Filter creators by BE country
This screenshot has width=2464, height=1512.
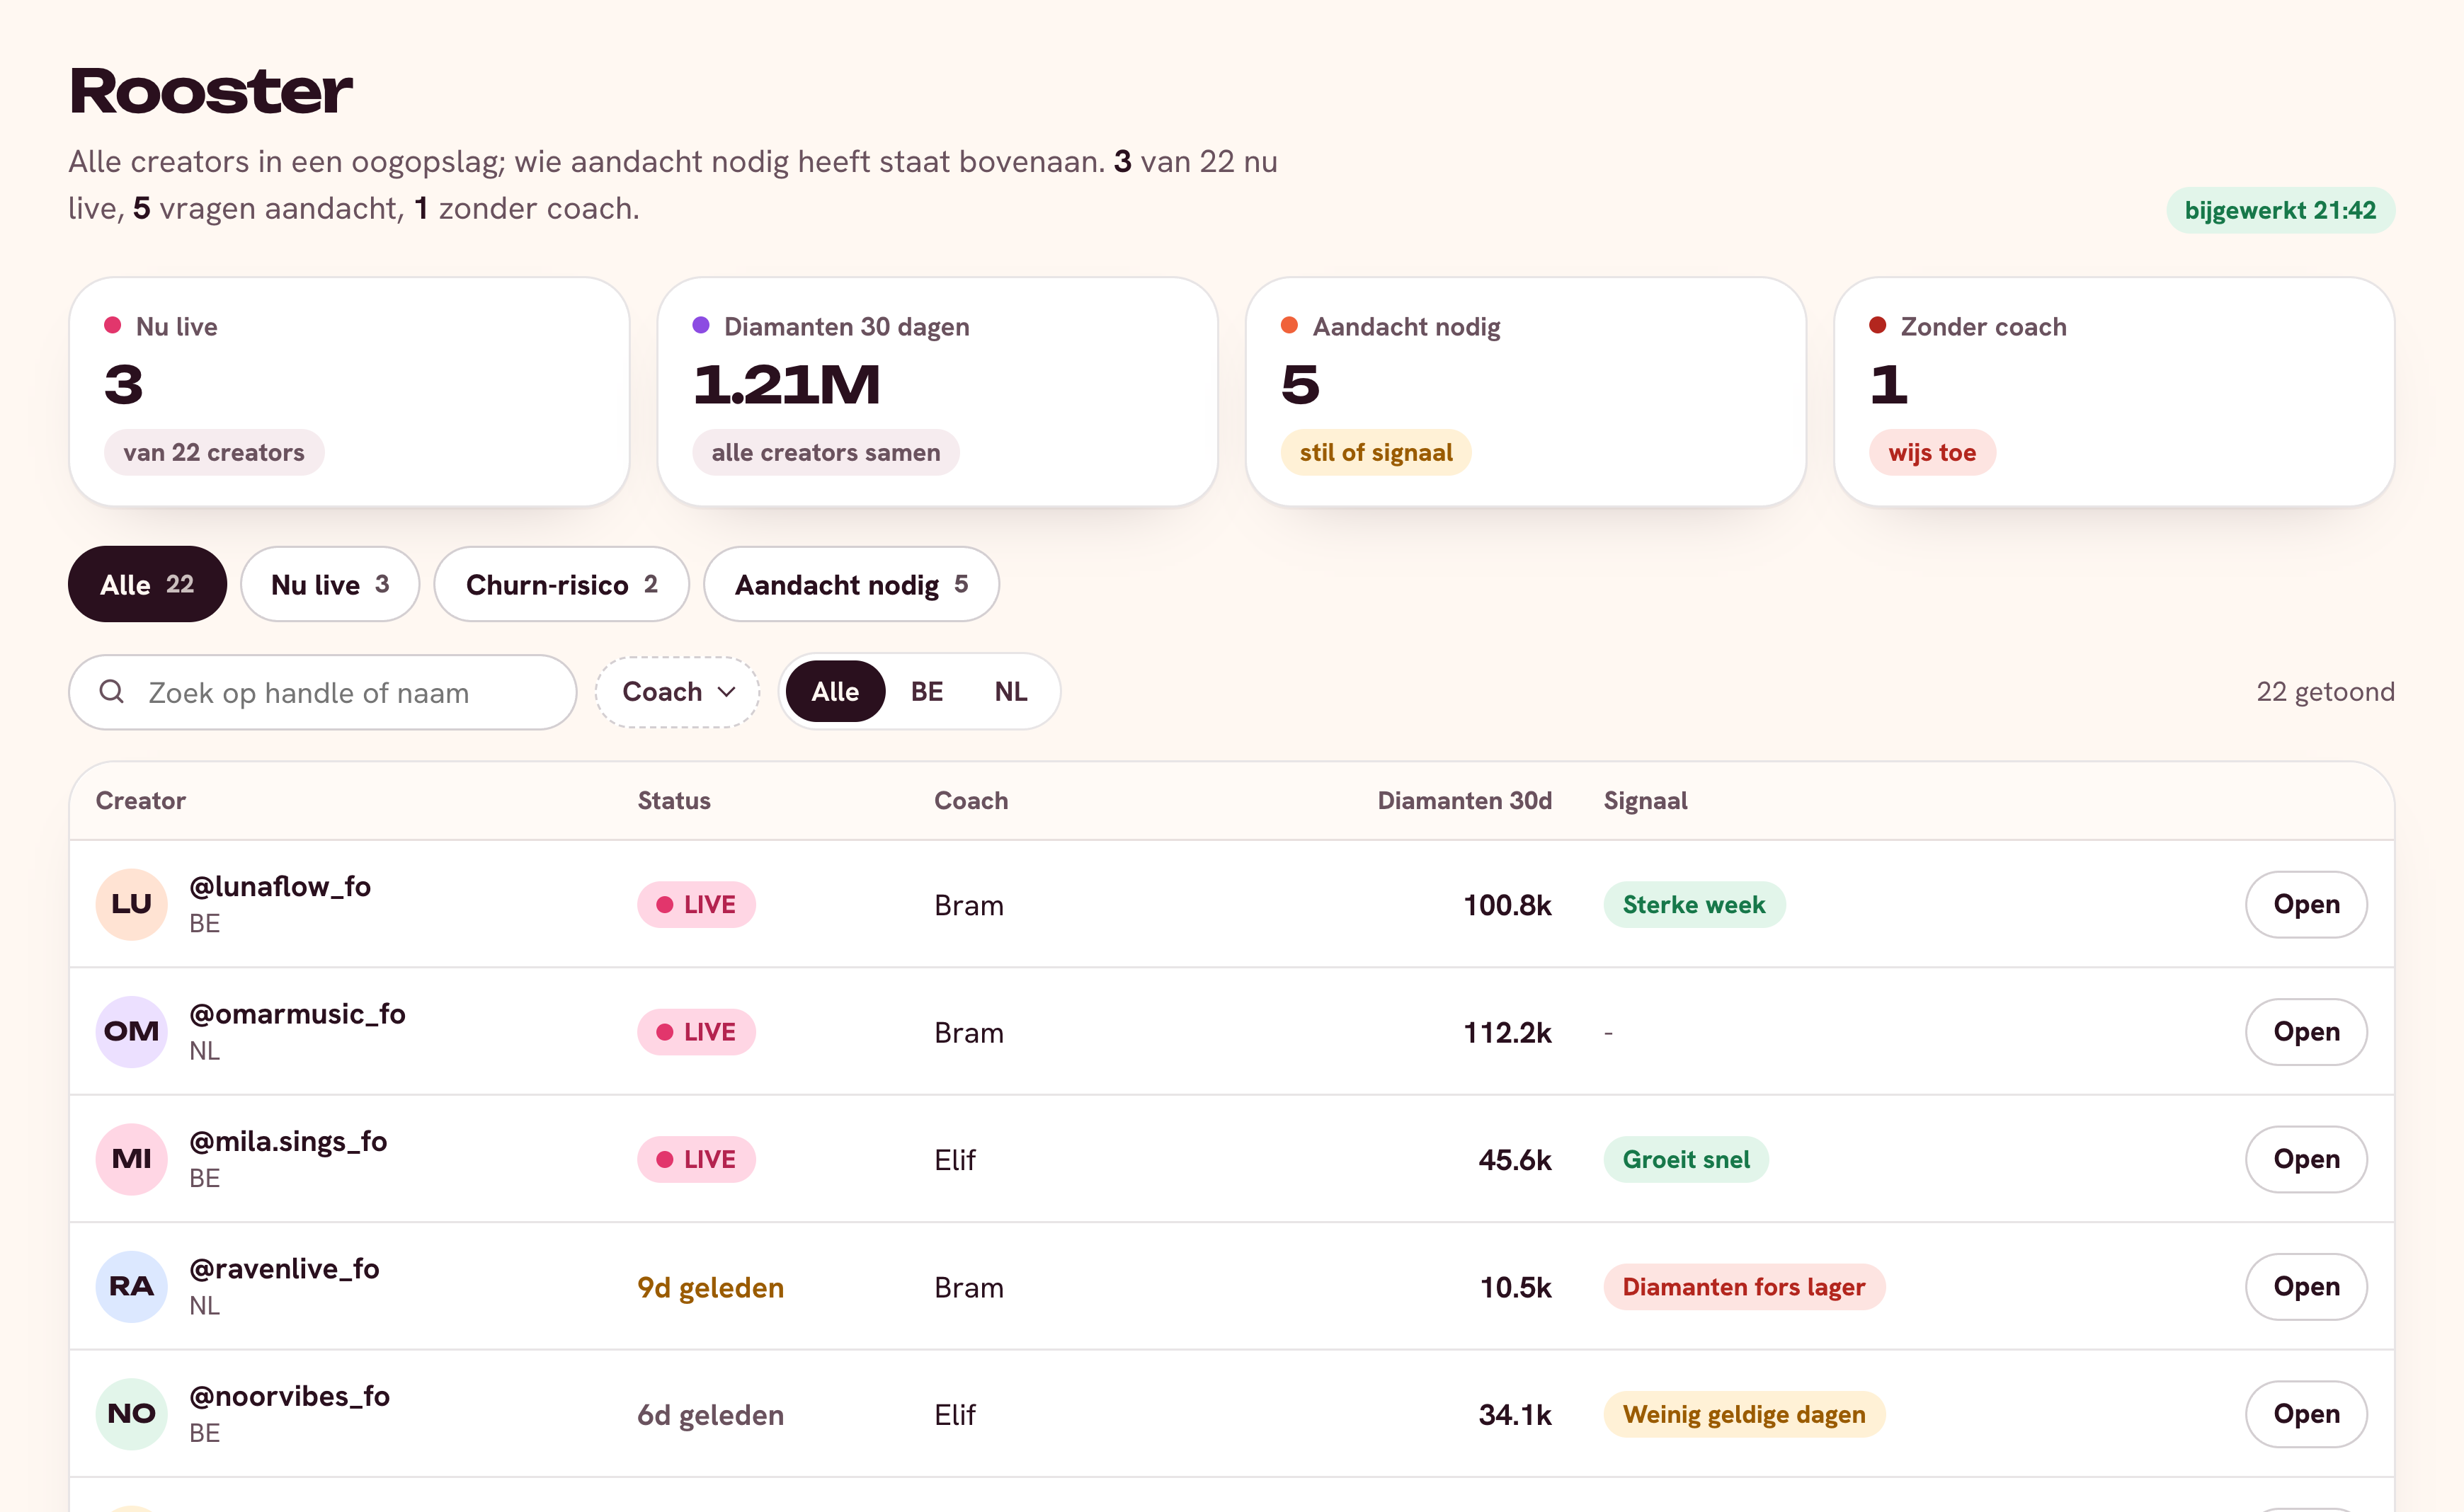(927, 692)
